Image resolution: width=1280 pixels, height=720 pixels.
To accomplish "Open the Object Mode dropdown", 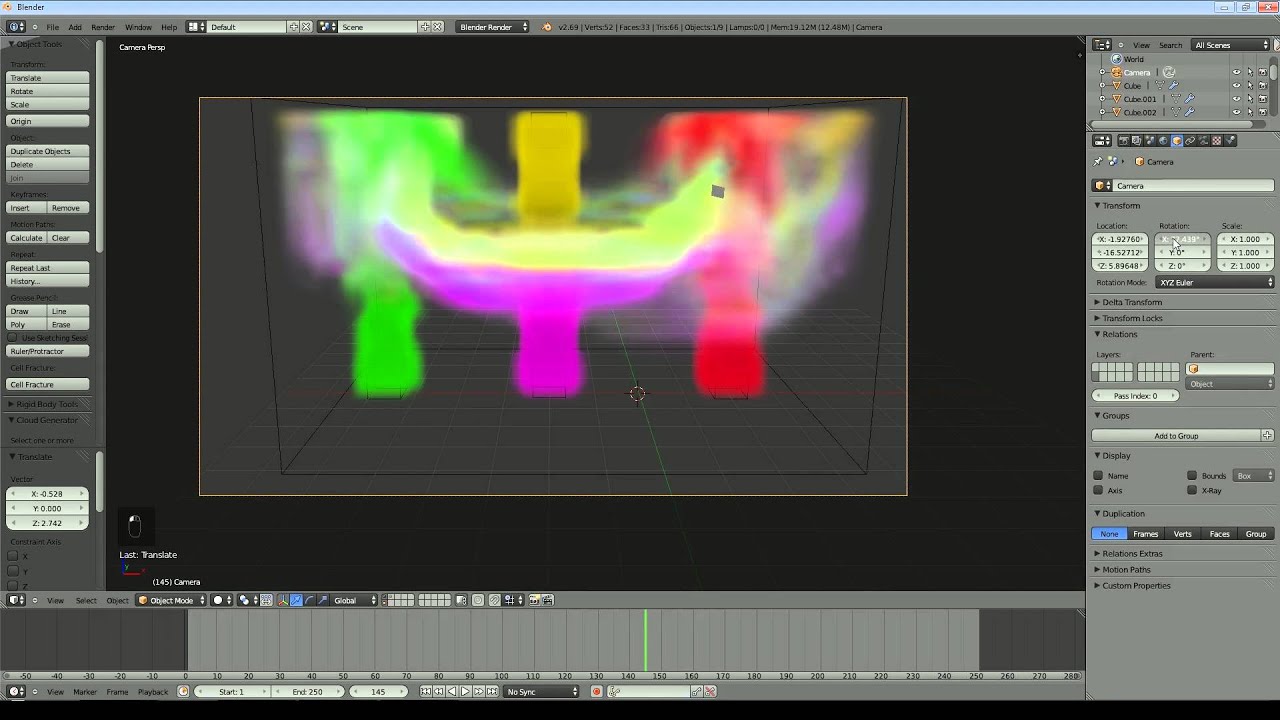I will 171,600.
